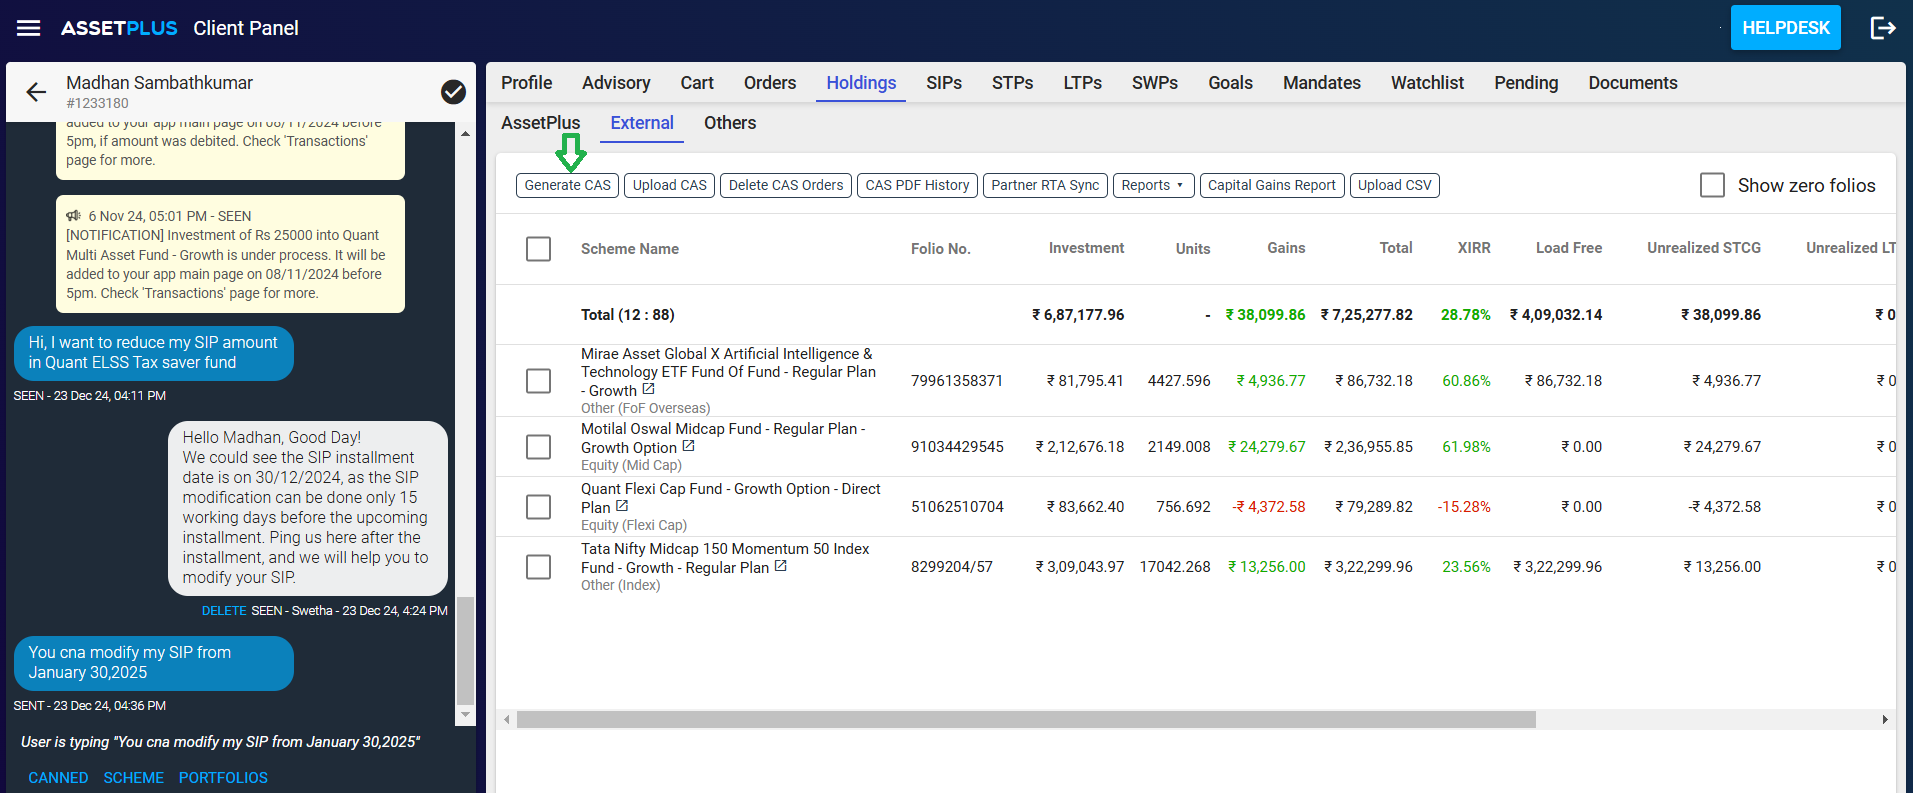Viewport: 1913px width, 793px height.
Task: Click the chat message about reducing SIP amount
Action: coord(153,353)
